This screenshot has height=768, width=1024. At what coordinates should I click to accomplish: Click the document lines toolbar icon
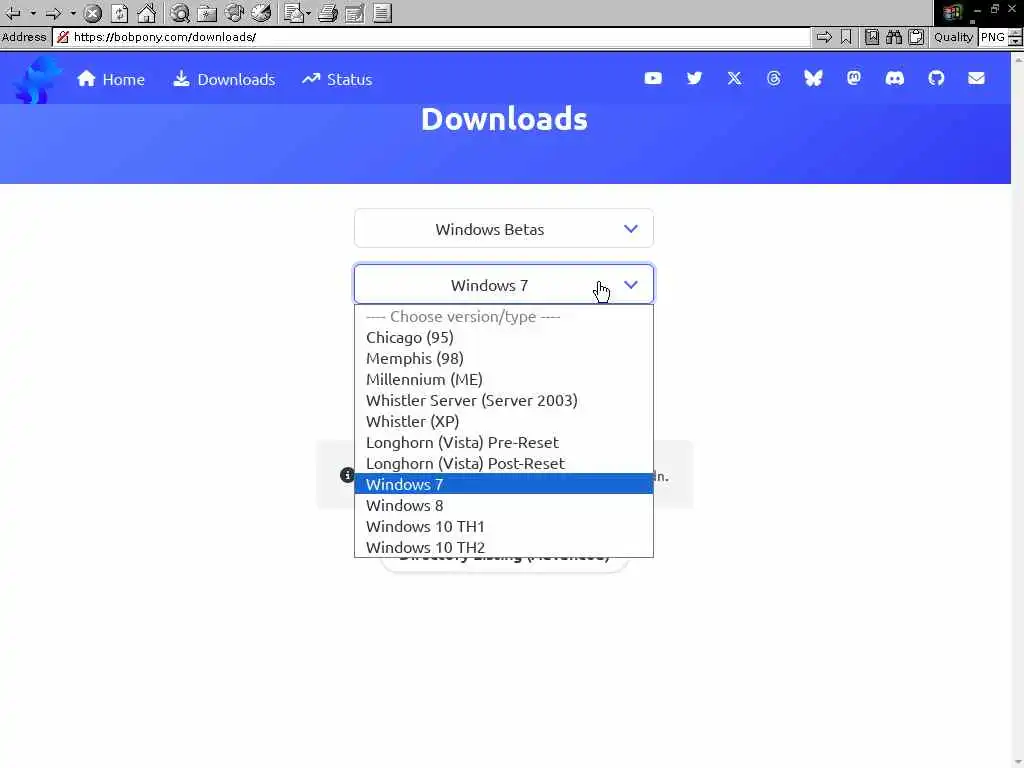point(383,12)
